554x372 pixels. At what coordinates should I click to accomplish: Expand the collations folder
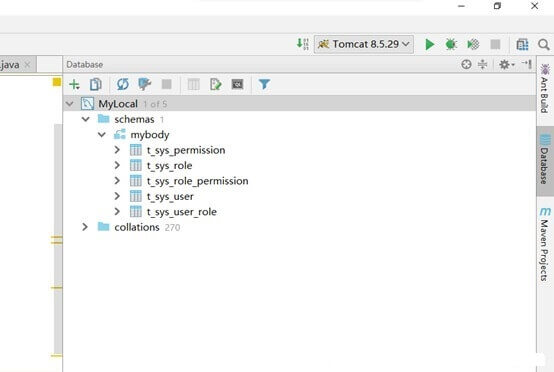coord(85,227)
